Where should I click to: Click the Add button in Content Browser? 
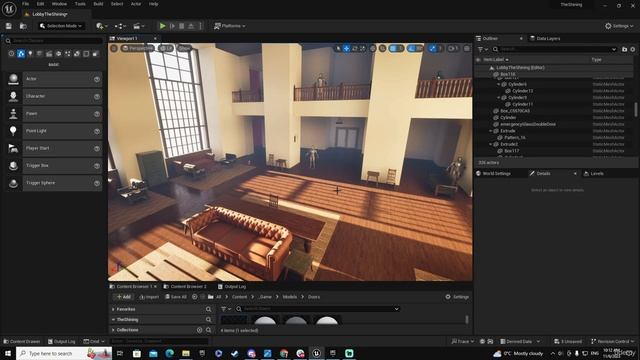click(x=123, y=297)
